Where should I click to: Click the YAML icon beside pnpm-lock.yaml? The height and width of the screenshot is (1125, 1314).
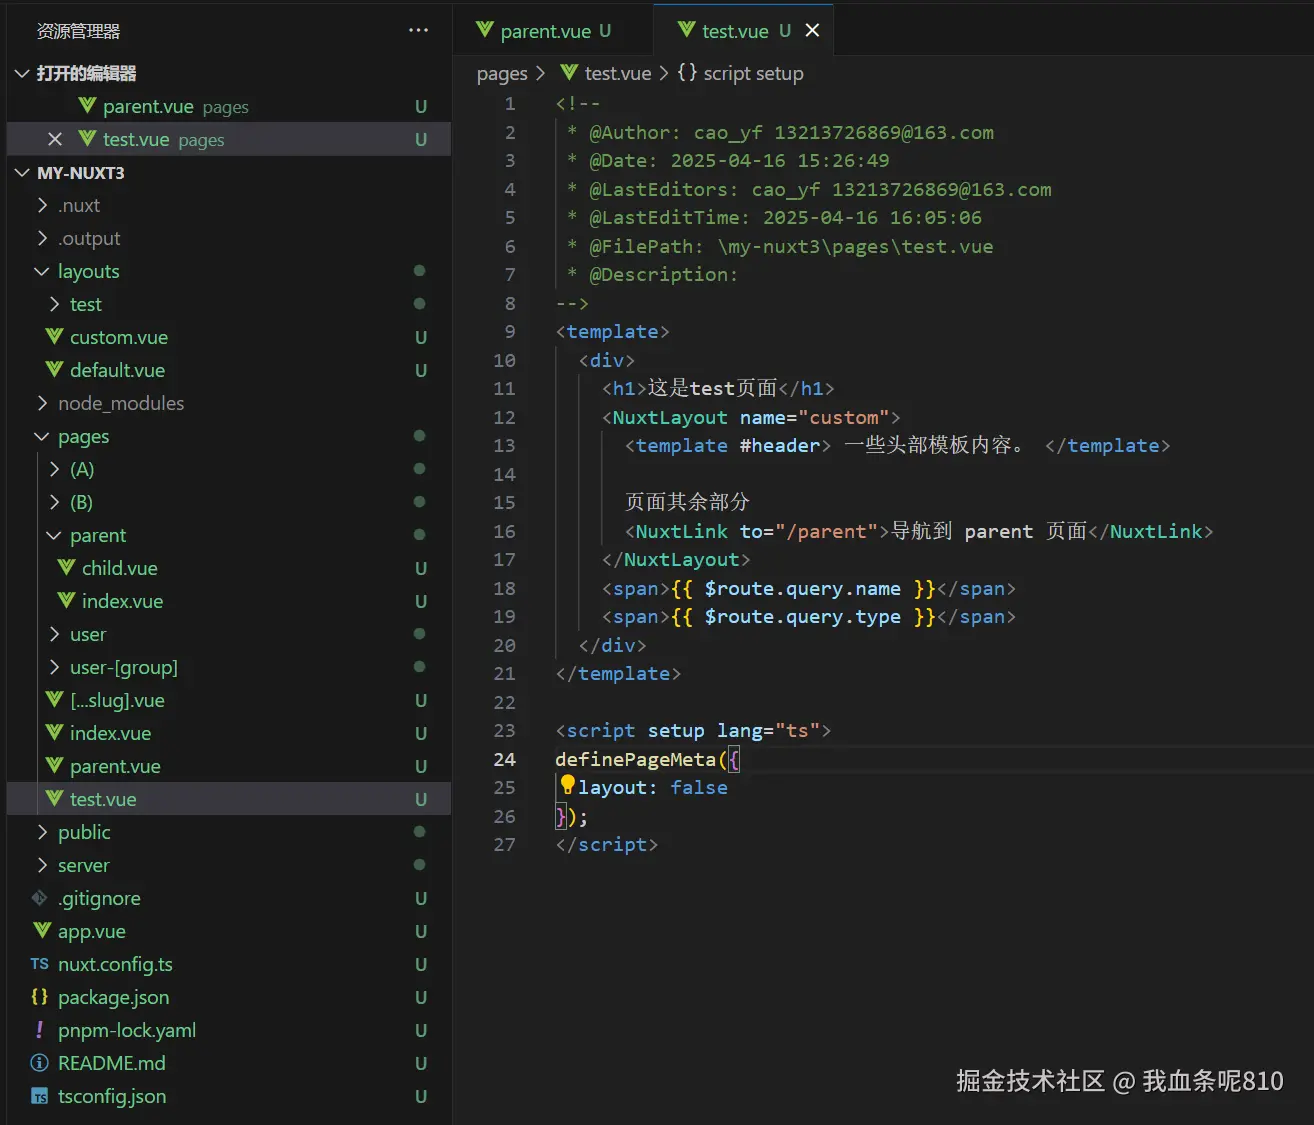(x=40, y=1030)
